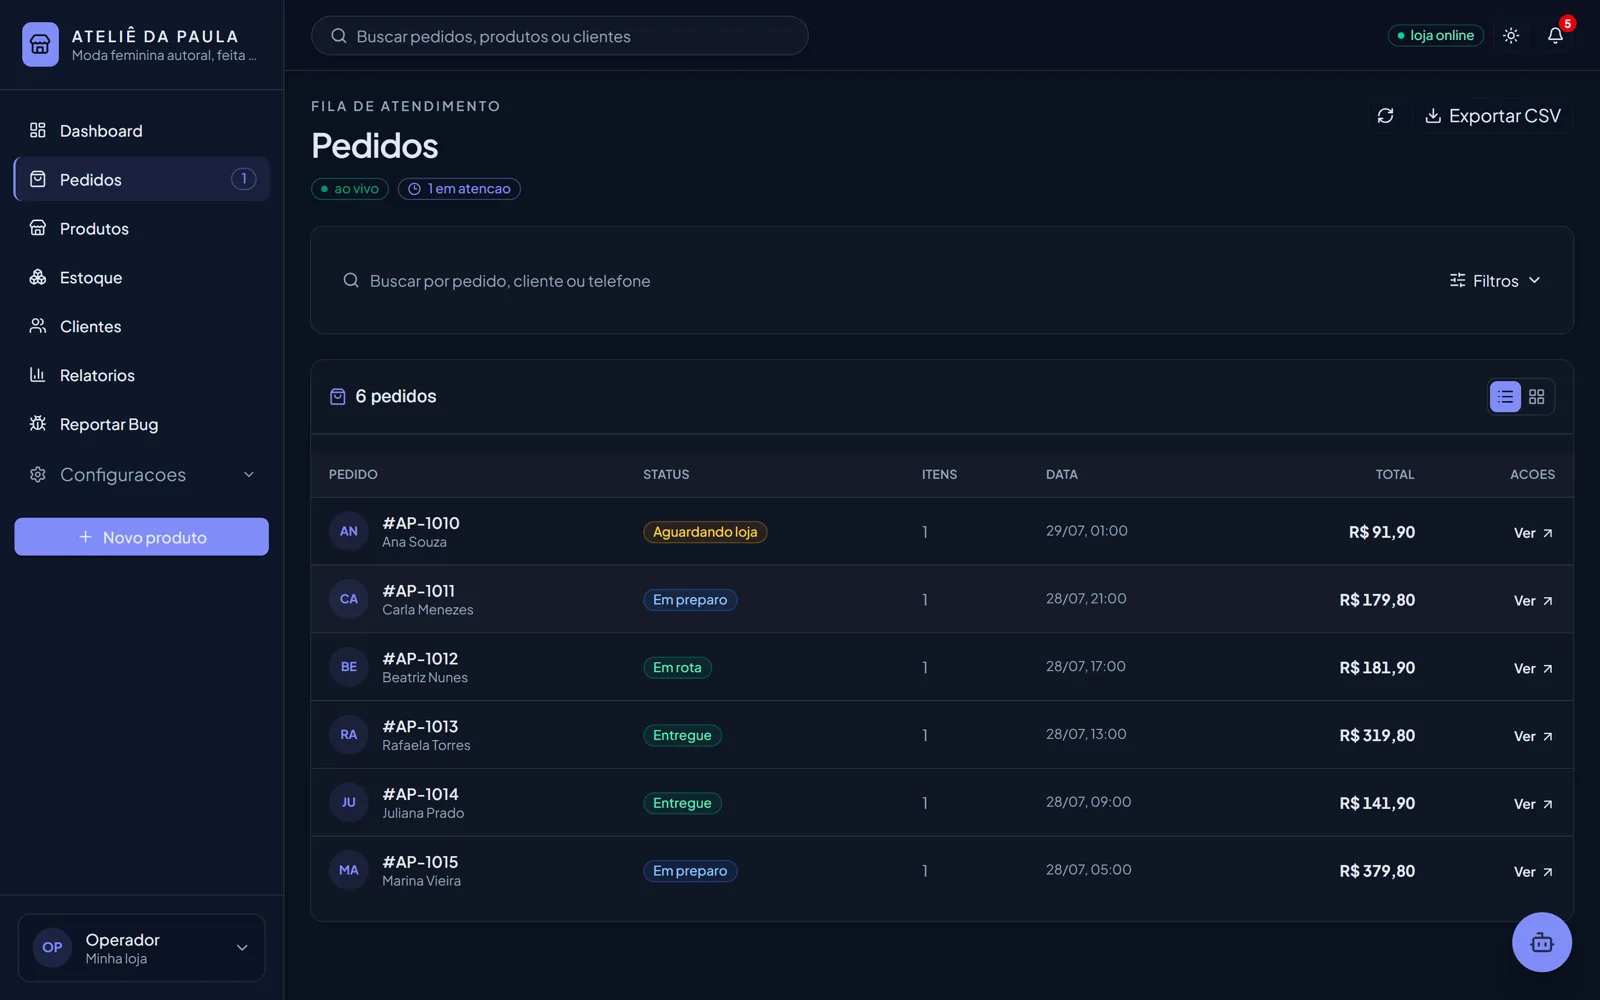This screenshot has width=1600, height=1000.
Task: Go to Produtos section
Action: (x=141, y=228)
